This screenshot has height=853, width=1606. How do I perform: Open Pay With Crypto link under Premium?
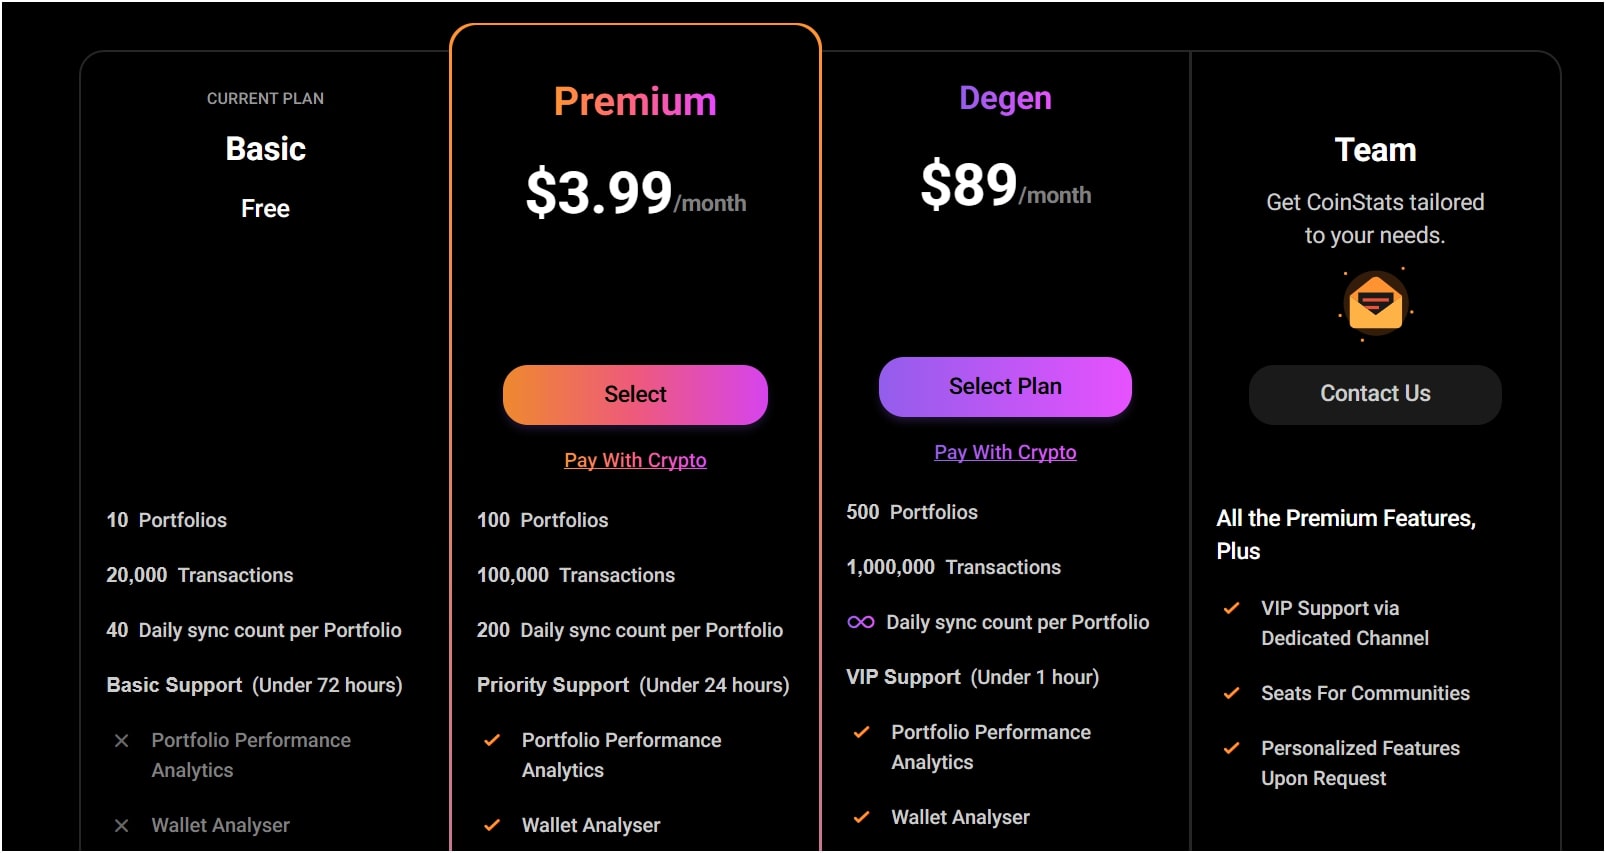[635, 460]
